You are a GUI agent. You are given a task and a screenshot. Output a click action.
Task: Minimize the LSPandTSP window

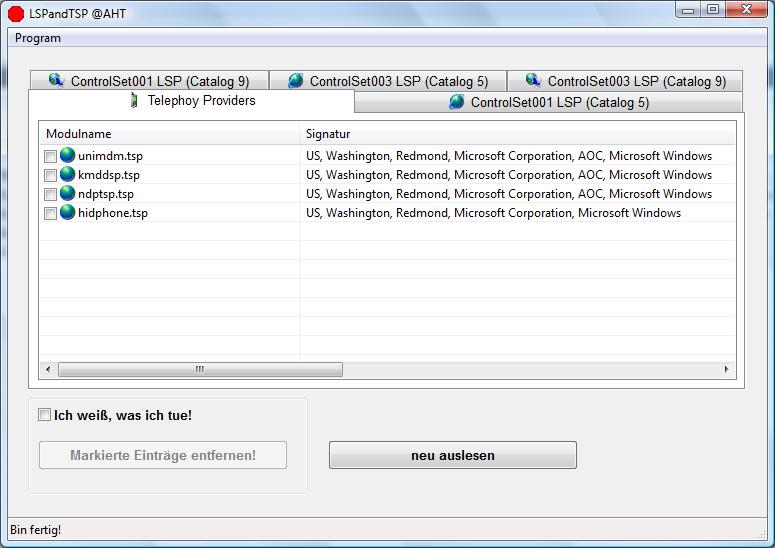coord(688,9)
